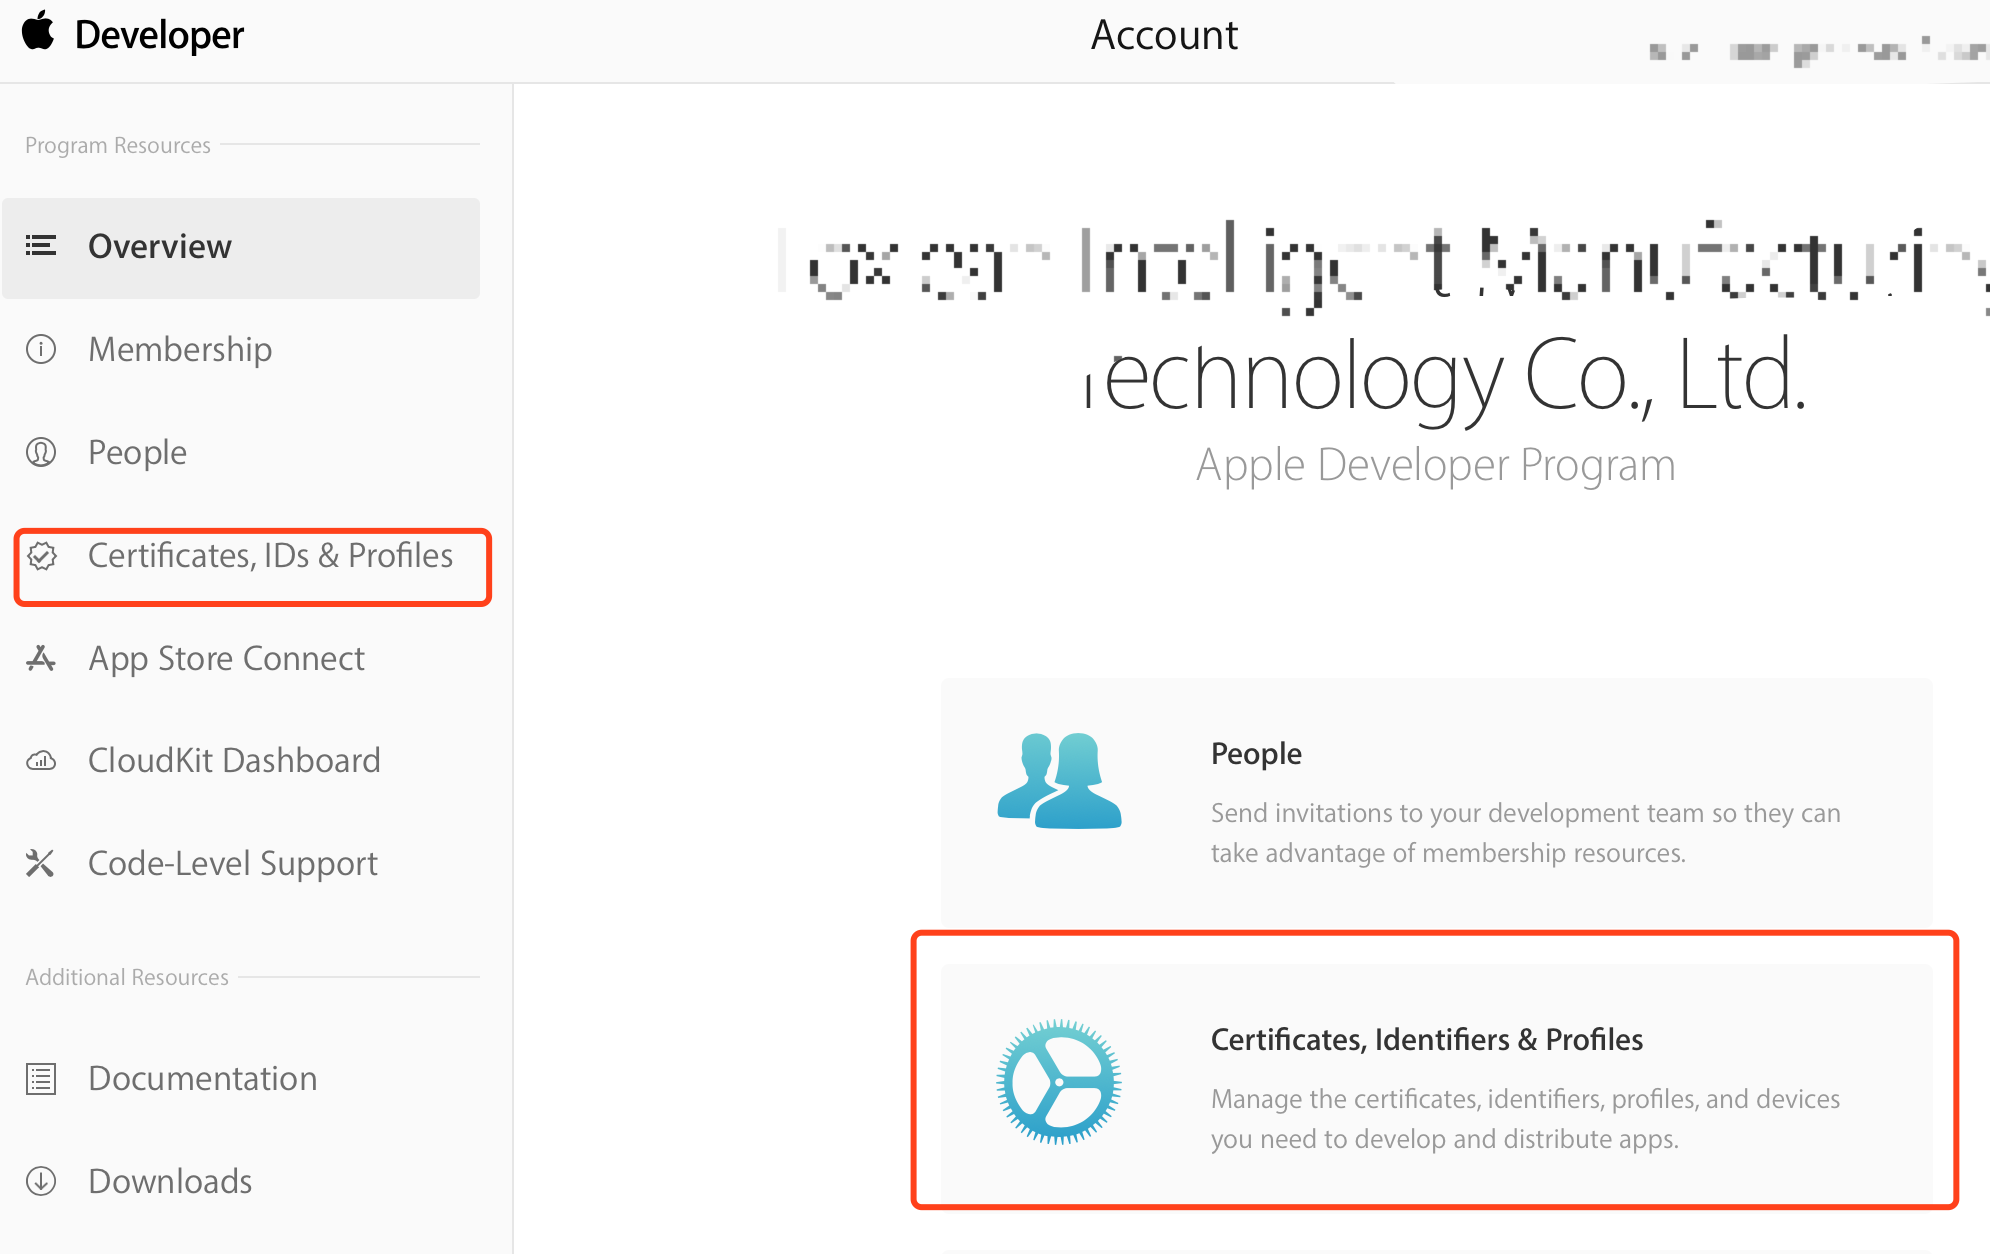The height and width of the screenshot is (1254, 1990).
Task: Click the Additional Resources section label
Action: (x=127, y=977)
